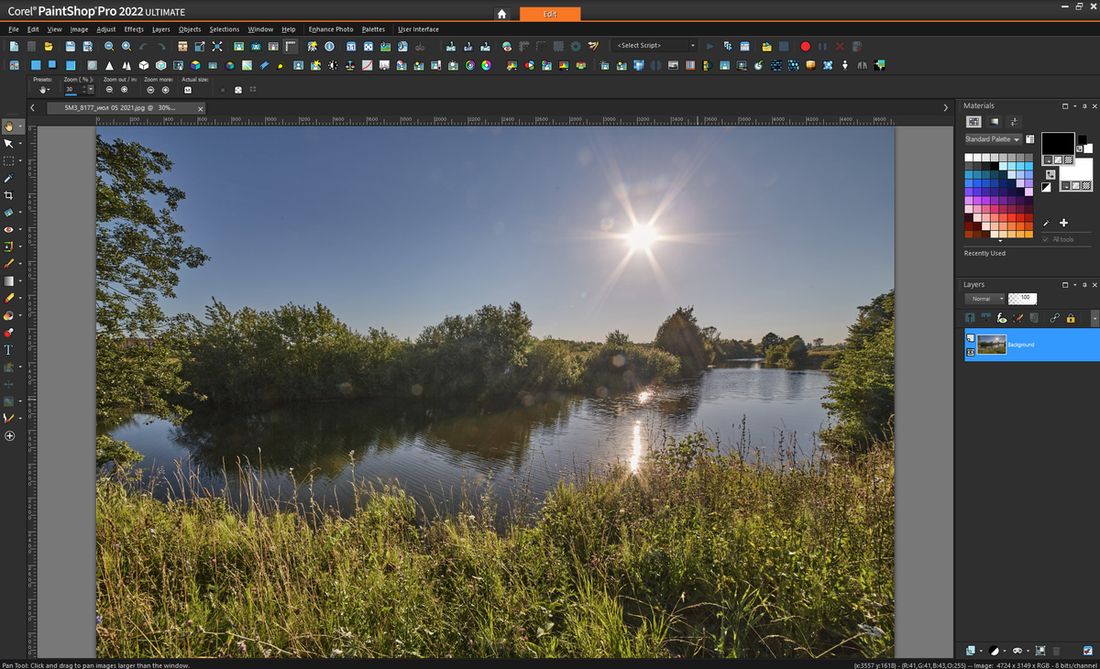Toggle the All tools checkbox
Screen dimensions: 1100x669
[1045, 239]
